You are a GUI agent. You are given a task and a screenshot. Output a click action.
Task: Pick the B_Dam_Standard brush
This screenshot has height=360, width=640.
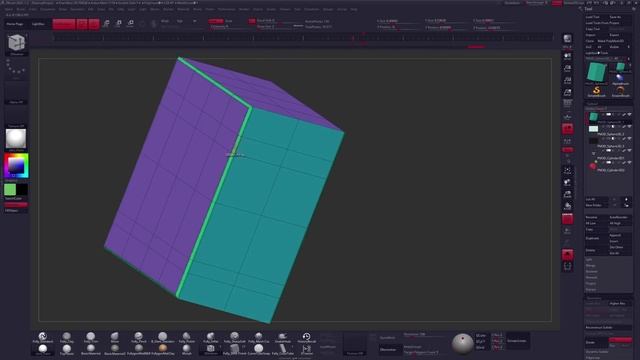click(x=162, y=338)
